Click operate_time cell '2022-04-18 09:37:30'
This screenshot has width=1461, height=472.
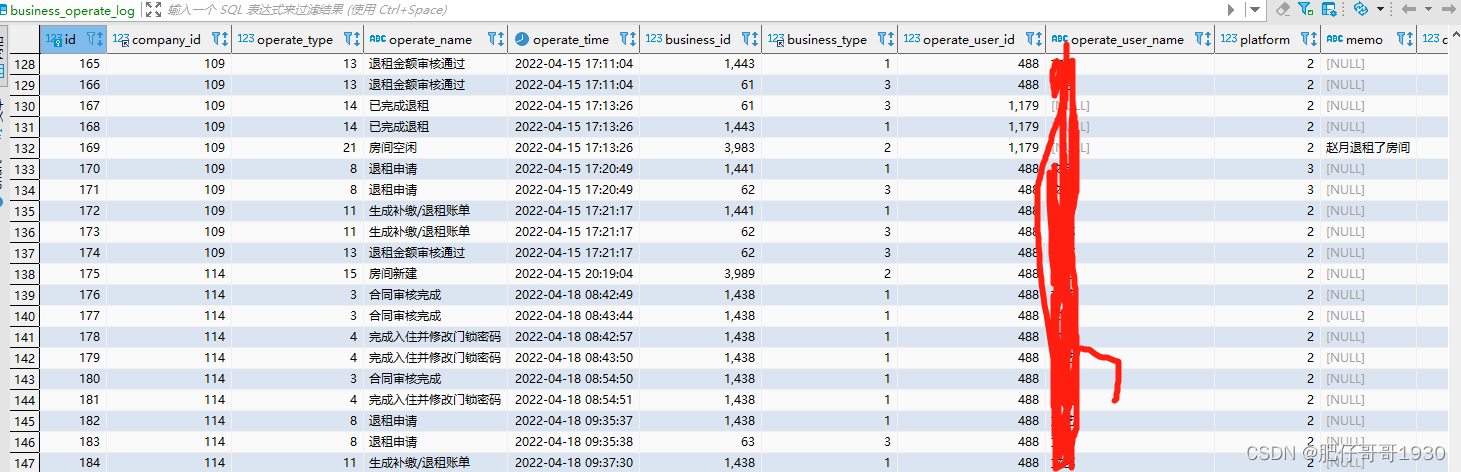pyautogui.click(x=573, y=463)
